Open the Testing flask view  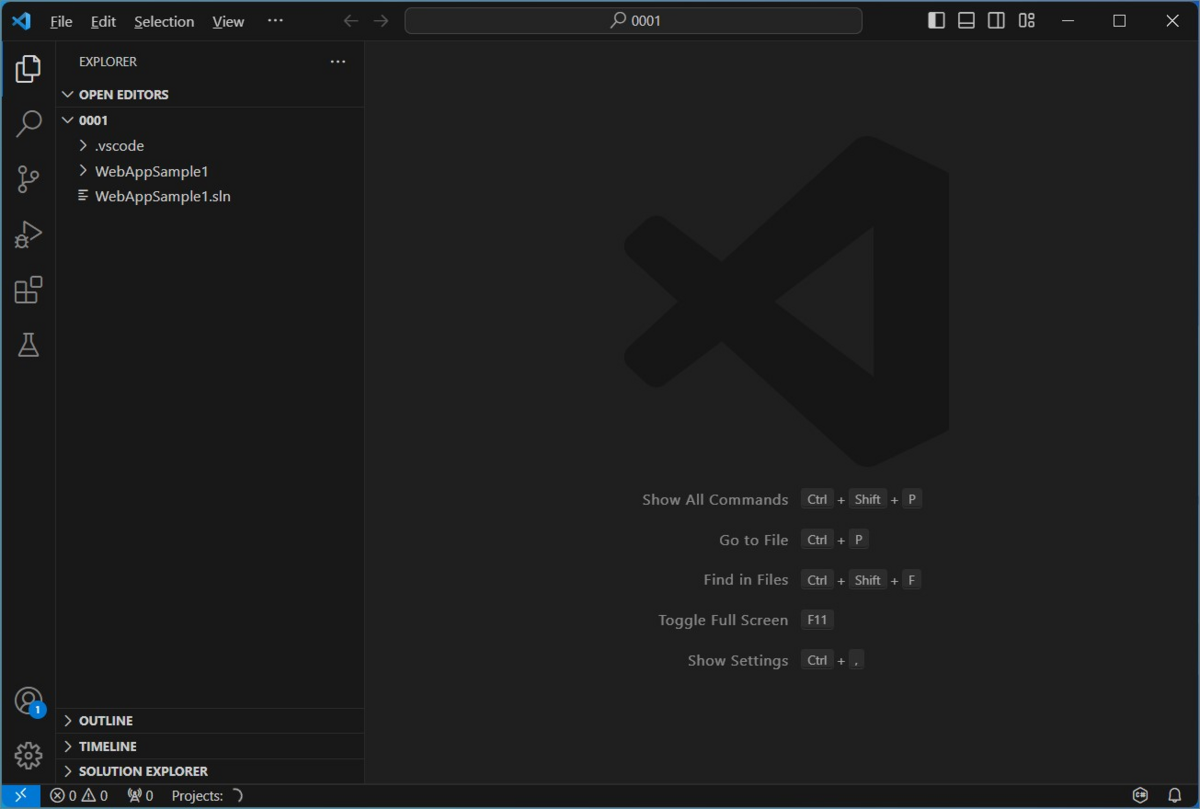(x=28, y=345)
